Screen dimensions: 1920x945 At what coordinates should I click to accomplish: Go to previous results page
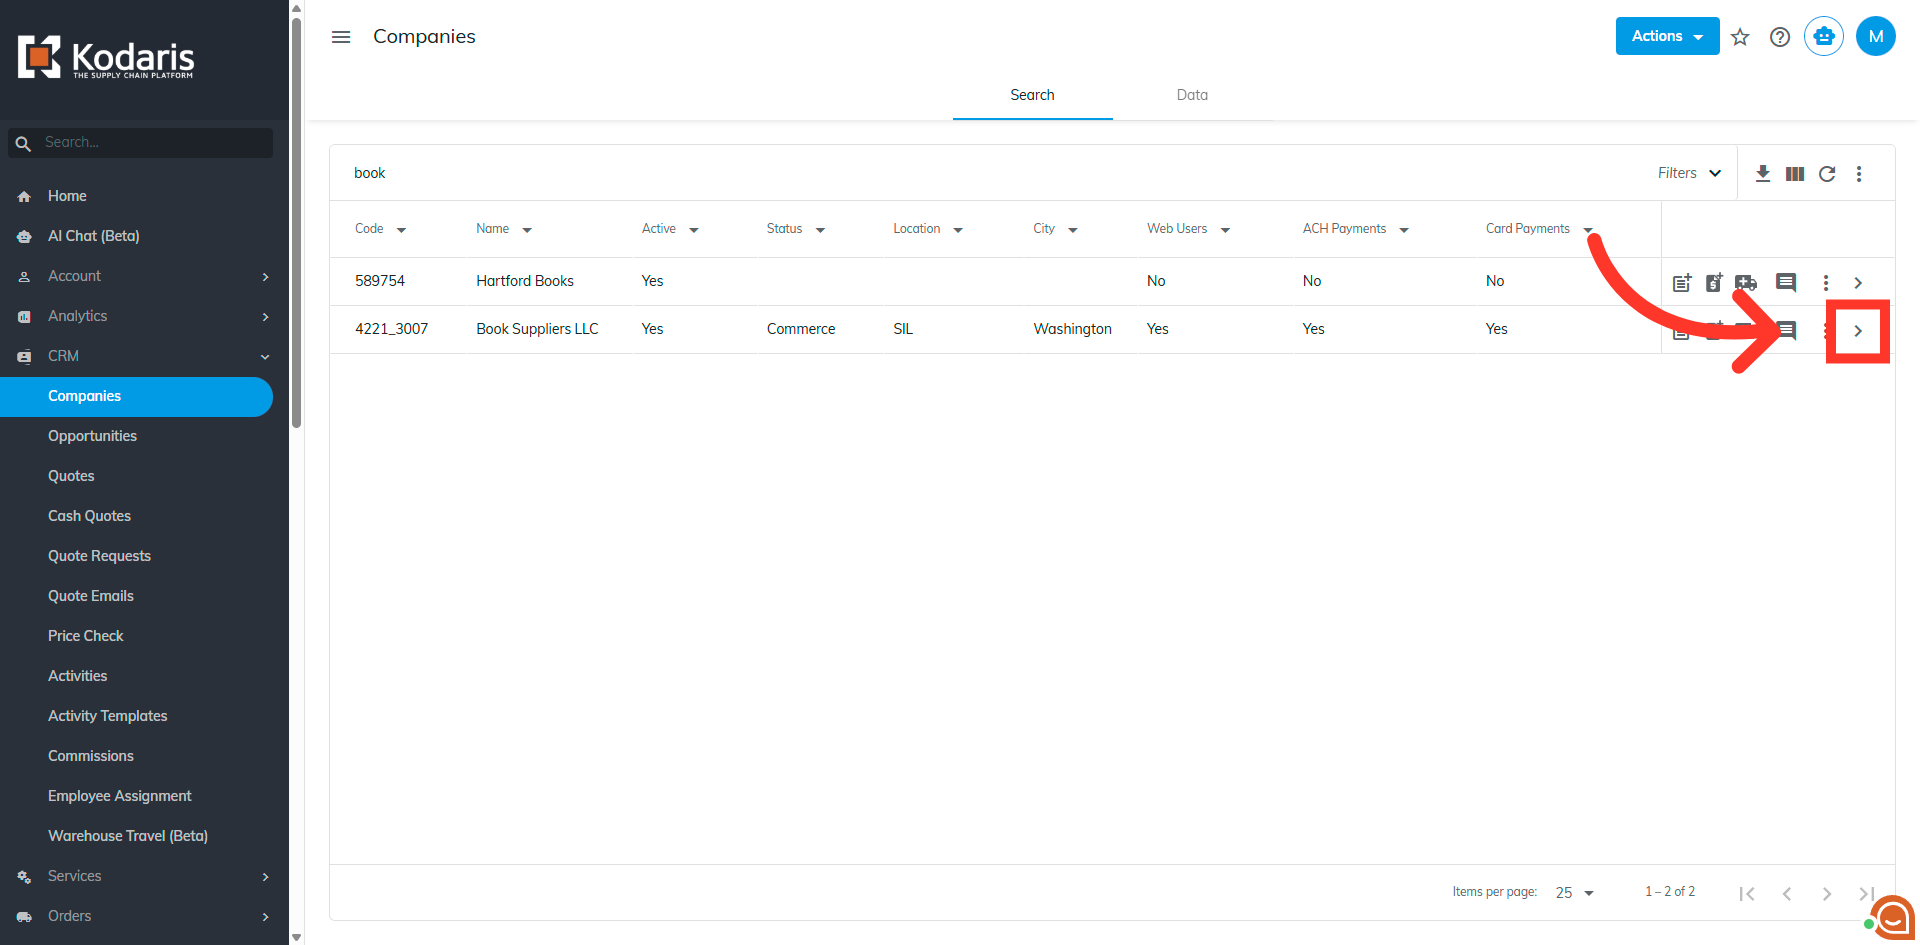pyautogui.click(x=1787, y=893)
